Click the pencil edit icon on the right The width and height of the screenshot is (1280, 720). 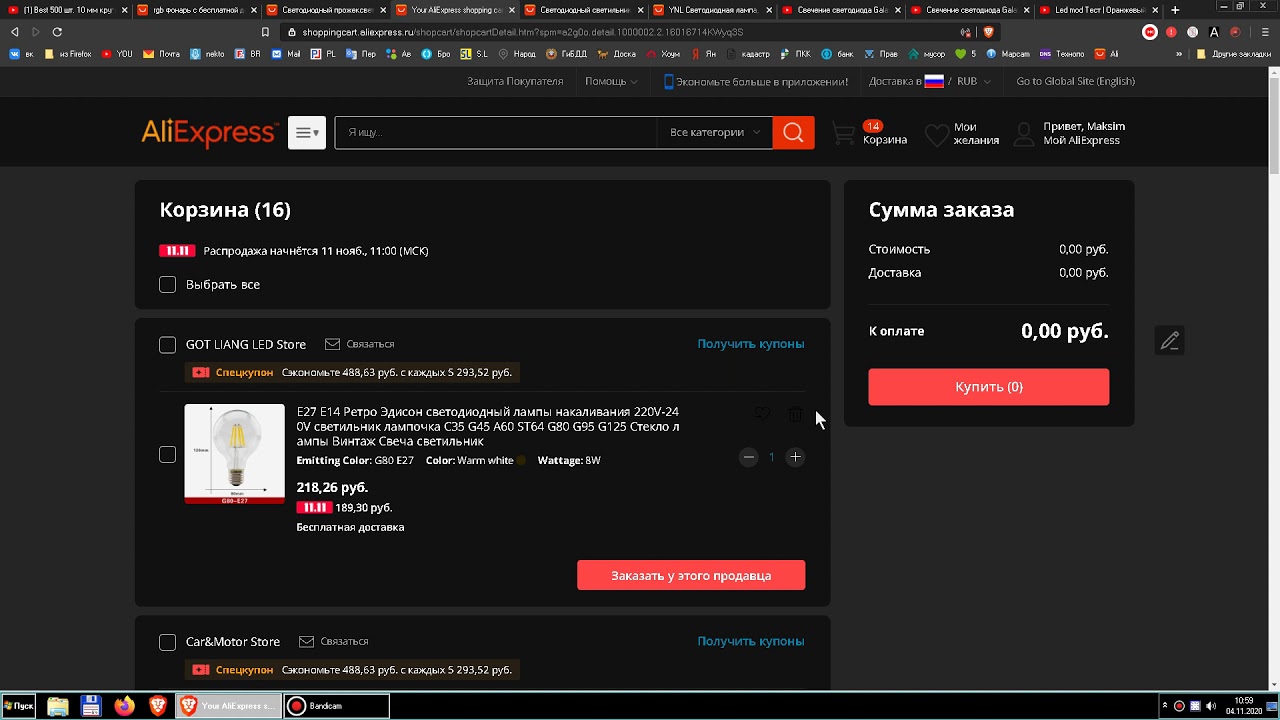point(1170,340)
